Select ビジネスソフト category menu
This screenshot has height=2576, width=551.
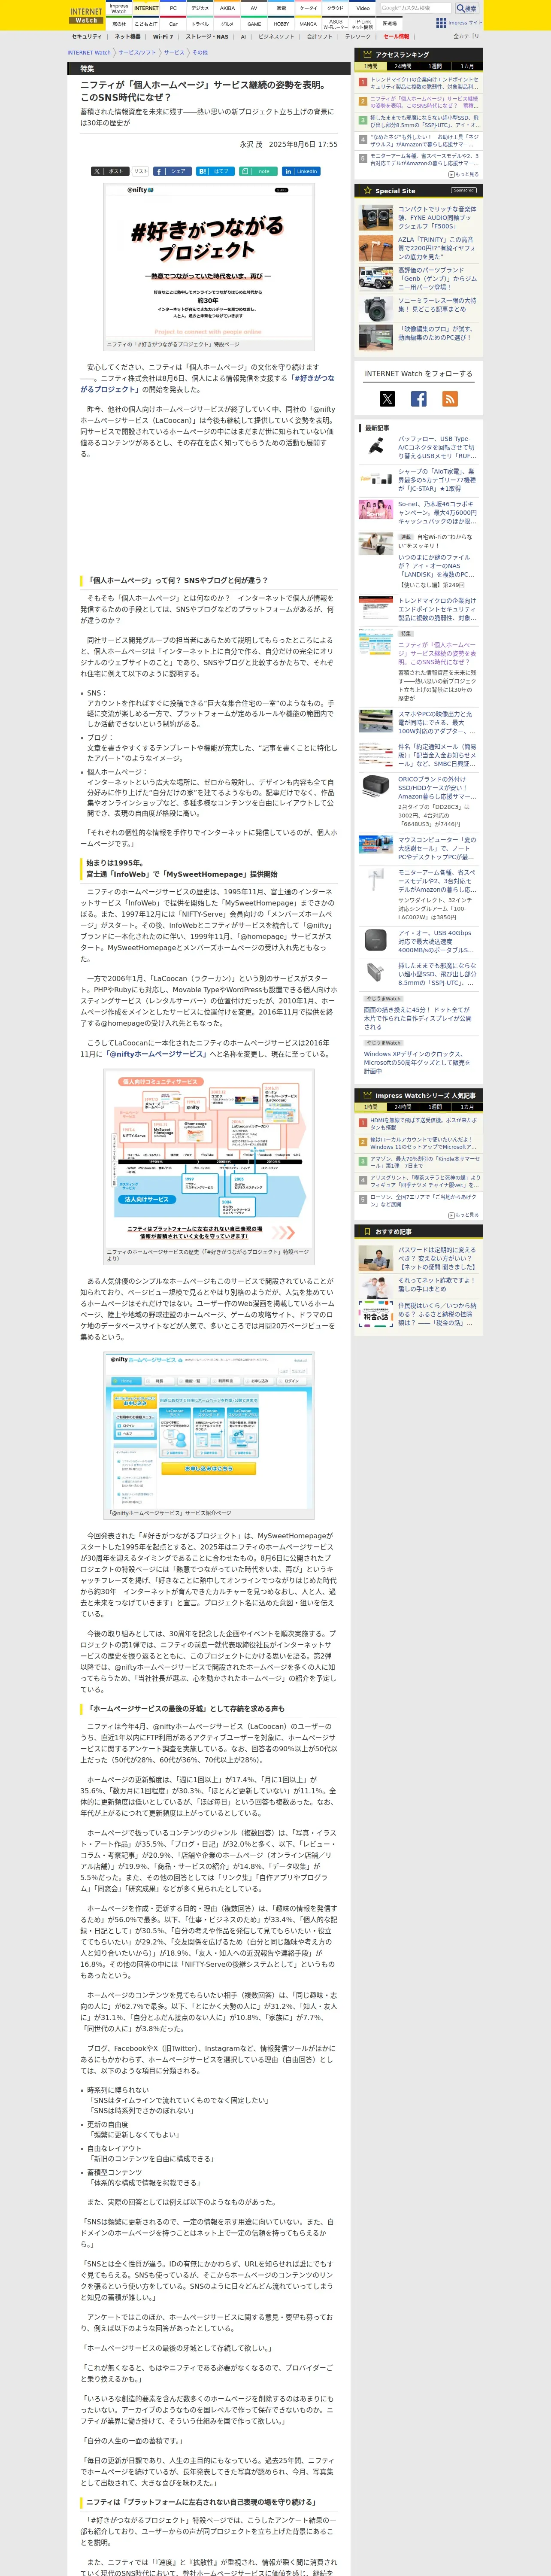pos(276,36)
